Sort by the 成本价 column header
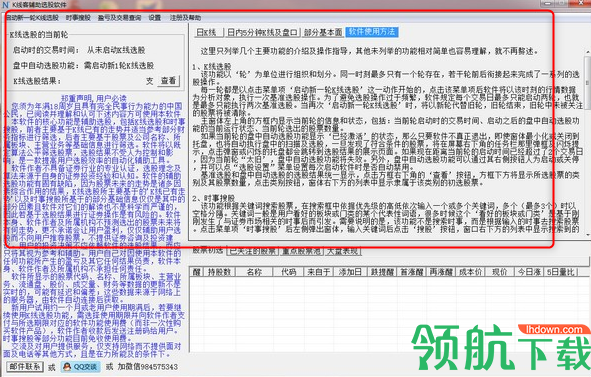 pos(470,272)
